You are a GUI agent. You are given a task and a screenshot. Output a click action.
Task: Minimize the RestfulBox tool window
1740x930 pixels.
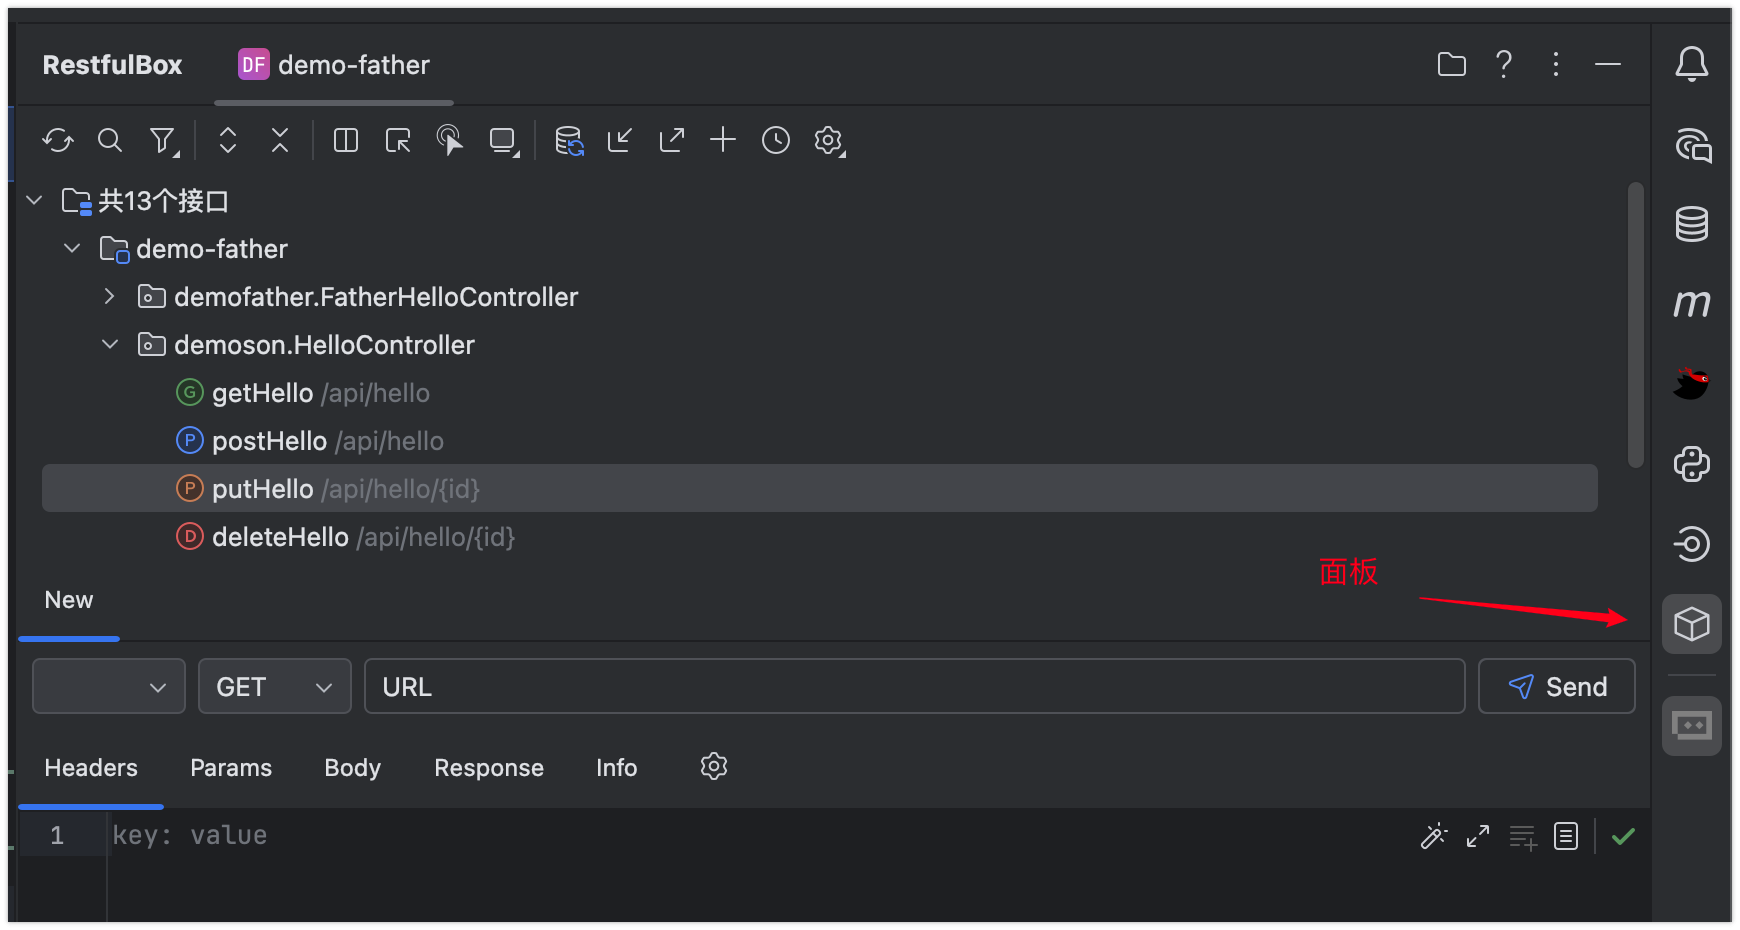click(x=1608, y=65)
